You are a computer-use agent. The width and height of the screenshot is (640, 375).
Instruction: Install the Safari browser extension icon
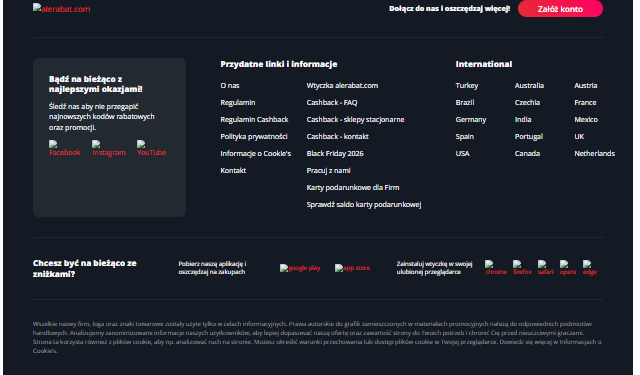click(x=546, y=268)
